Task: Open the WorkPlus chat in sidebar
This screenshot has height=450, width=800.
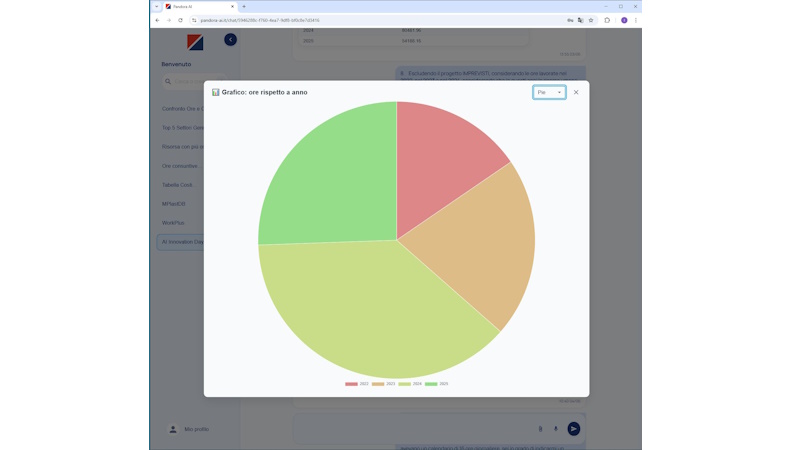Action: click(x=174, y=223)
